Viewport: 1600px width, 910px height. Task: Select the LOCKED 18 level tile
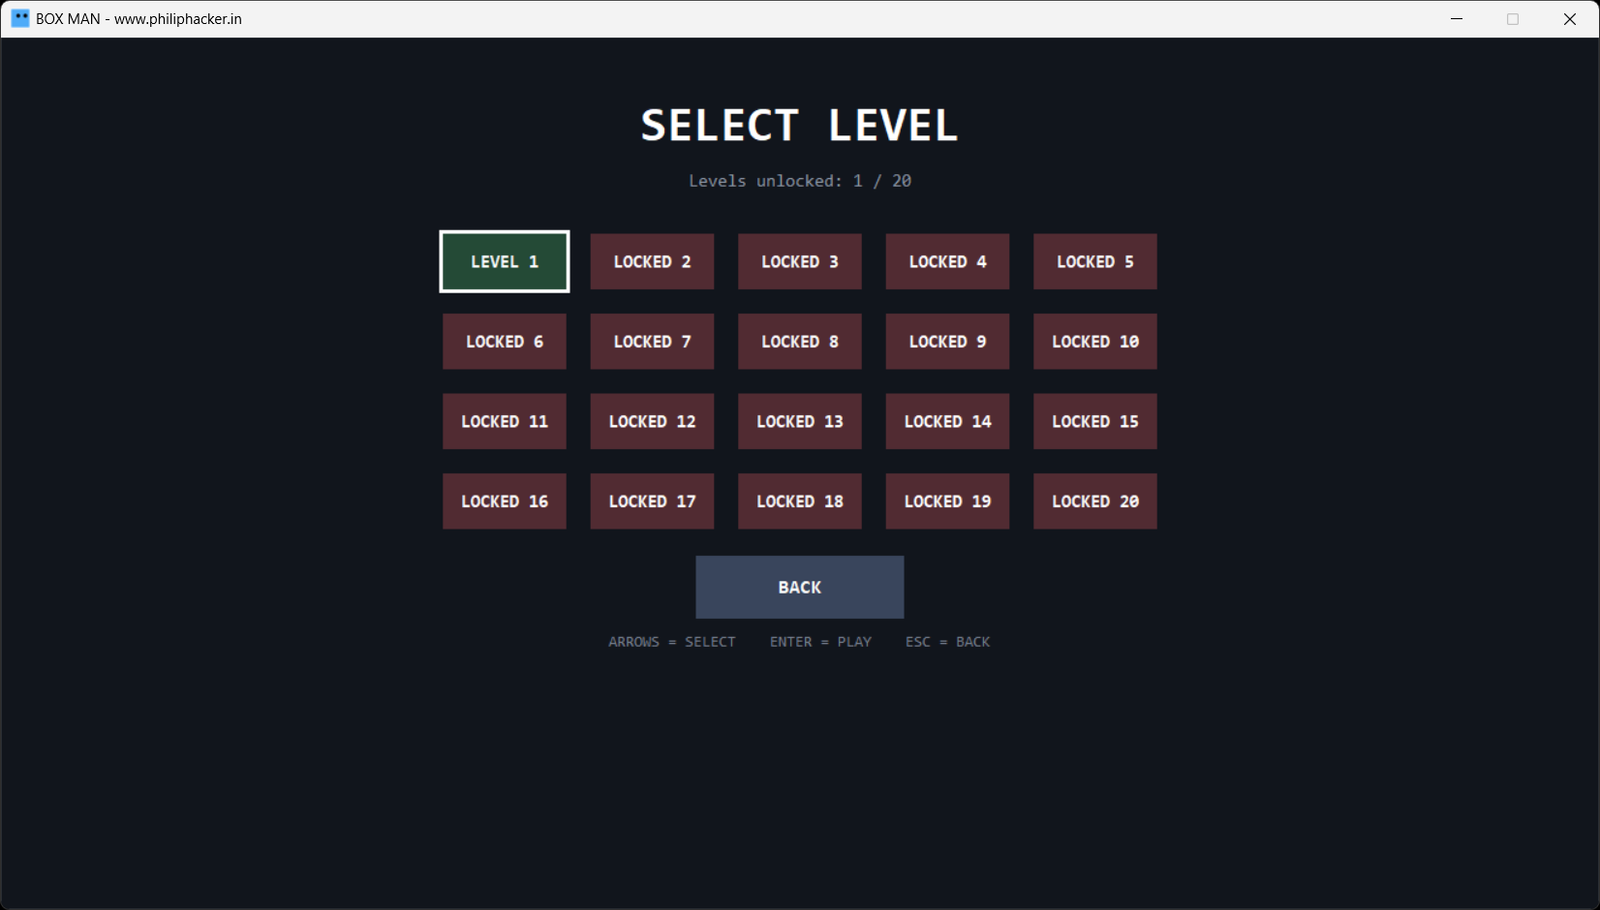point(800,501)
